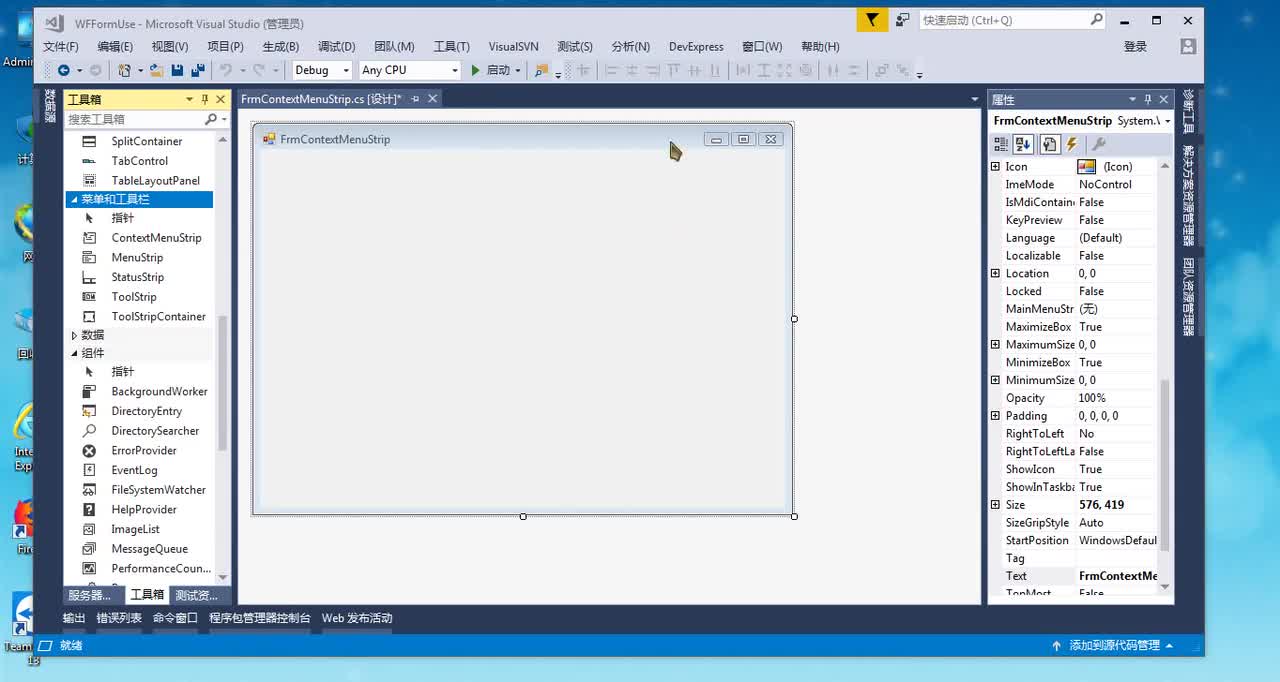
Task: Click 添加到源代码管理 in status bar
Action: [1114, 646]
